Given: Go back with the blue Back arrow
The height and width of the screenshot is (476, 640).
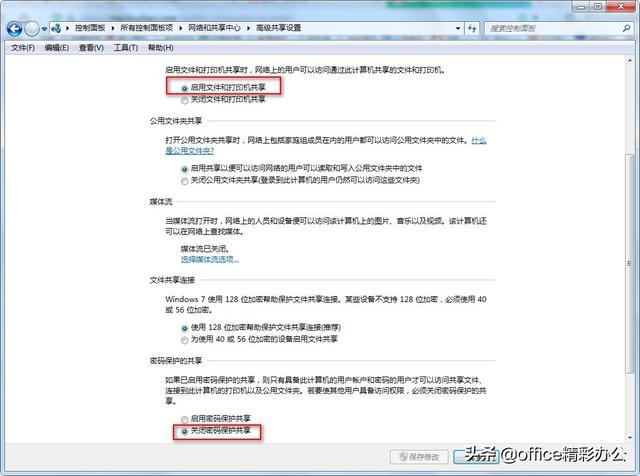Looking at the screenshot, I should 15,29.
